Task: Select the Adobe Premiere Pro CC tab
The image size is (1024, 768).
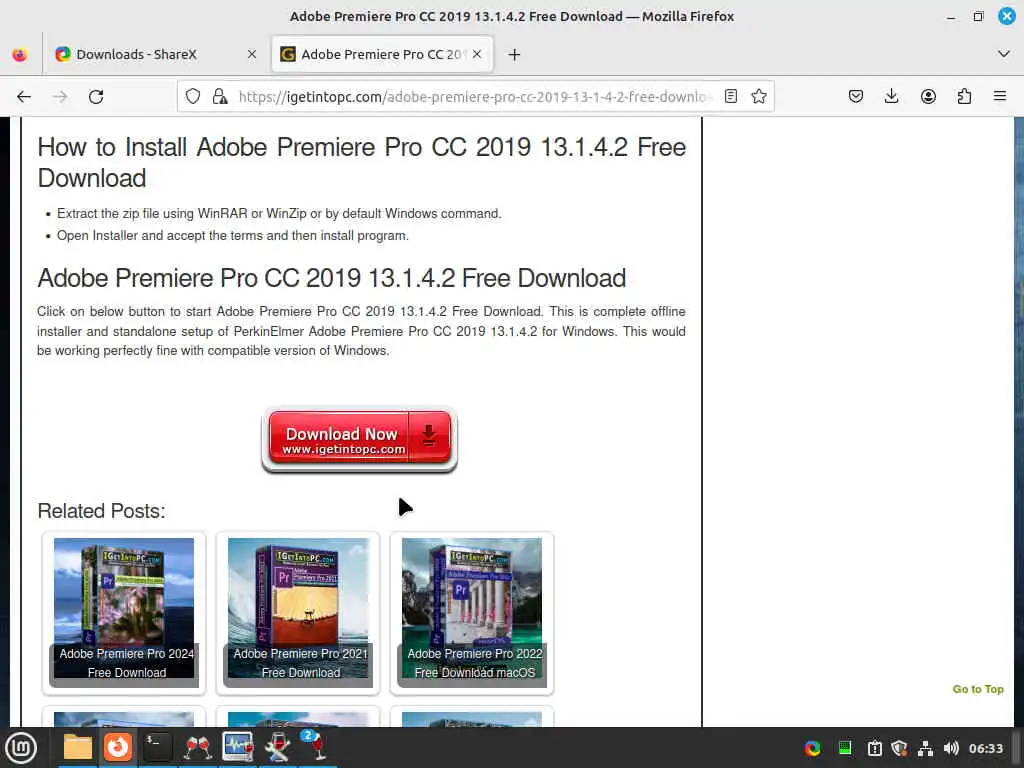Action: pyautogui.click(x=382, y=55)
